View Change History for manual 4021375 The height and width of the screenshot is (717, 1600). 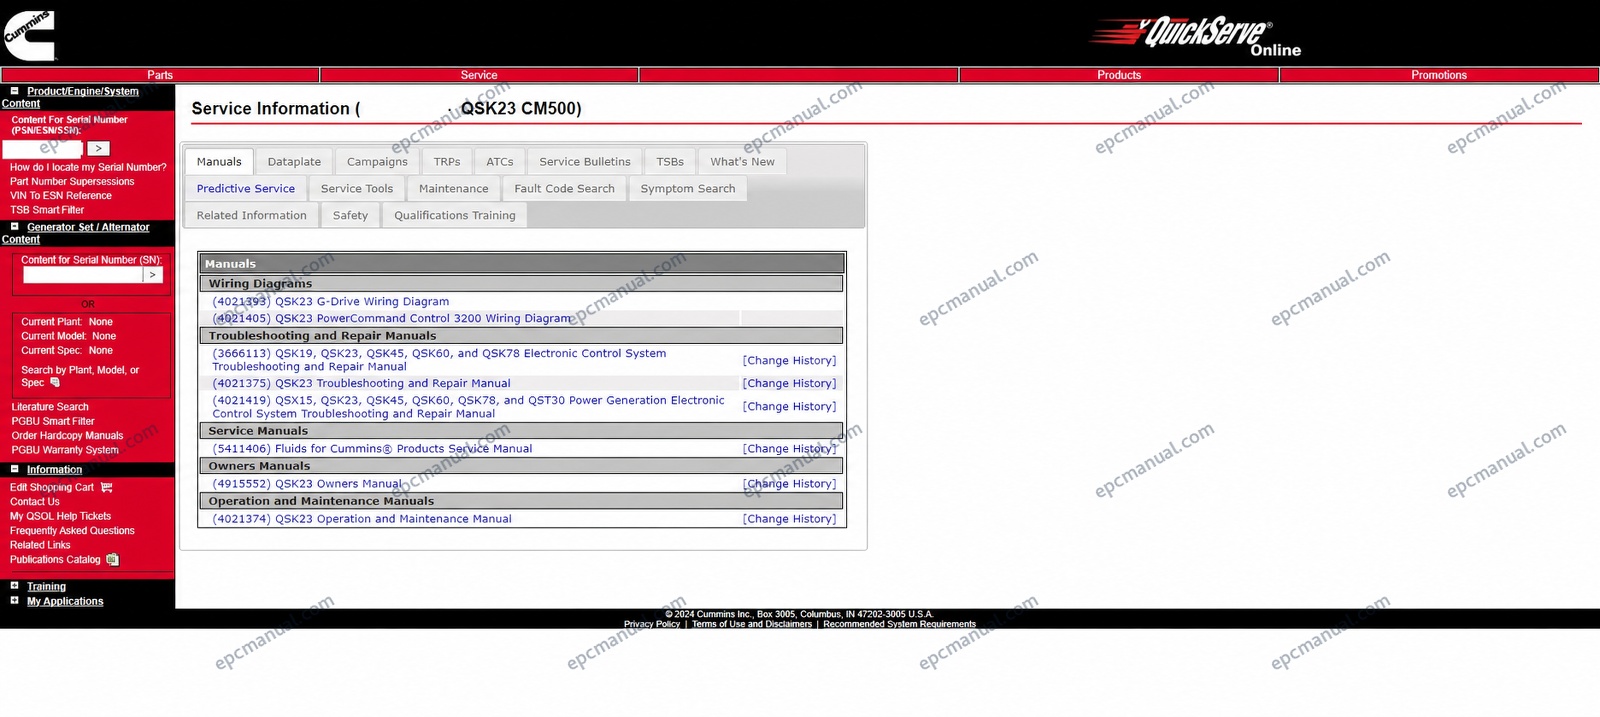789,383
